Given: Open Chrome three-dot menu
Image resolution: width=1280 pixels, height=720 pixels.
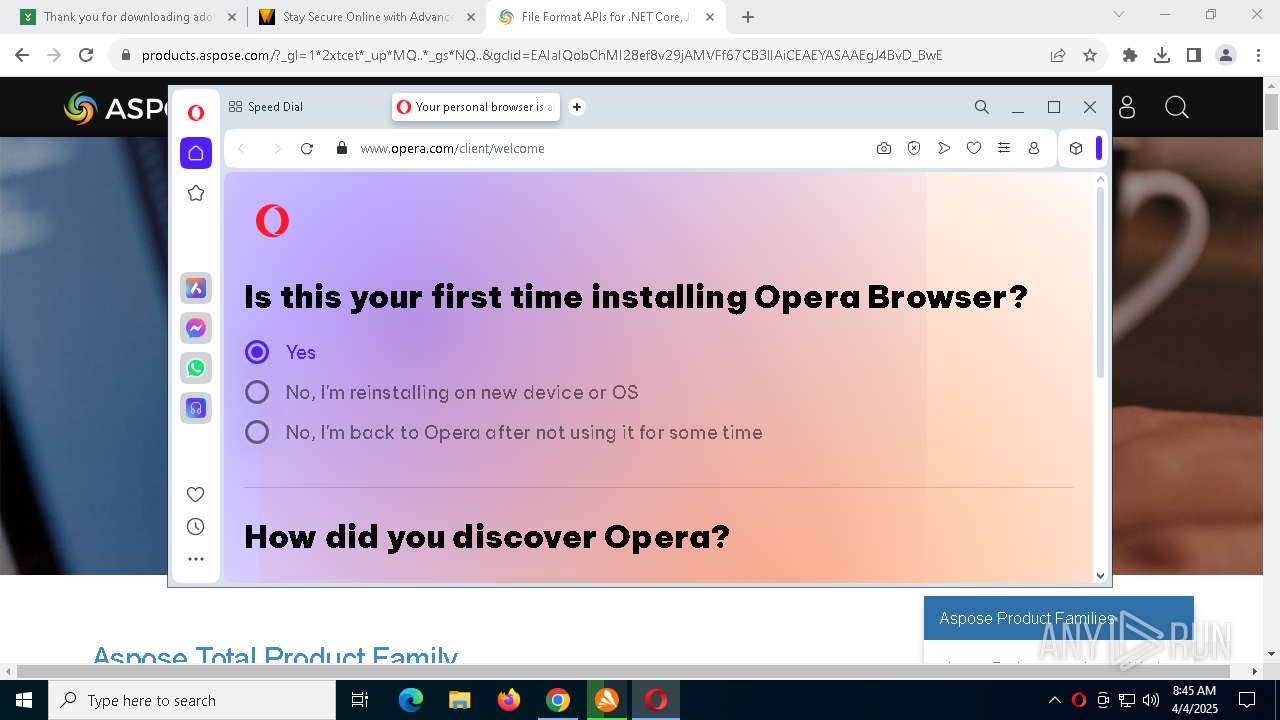Looking at the screenshot, I should [1256, 55].
